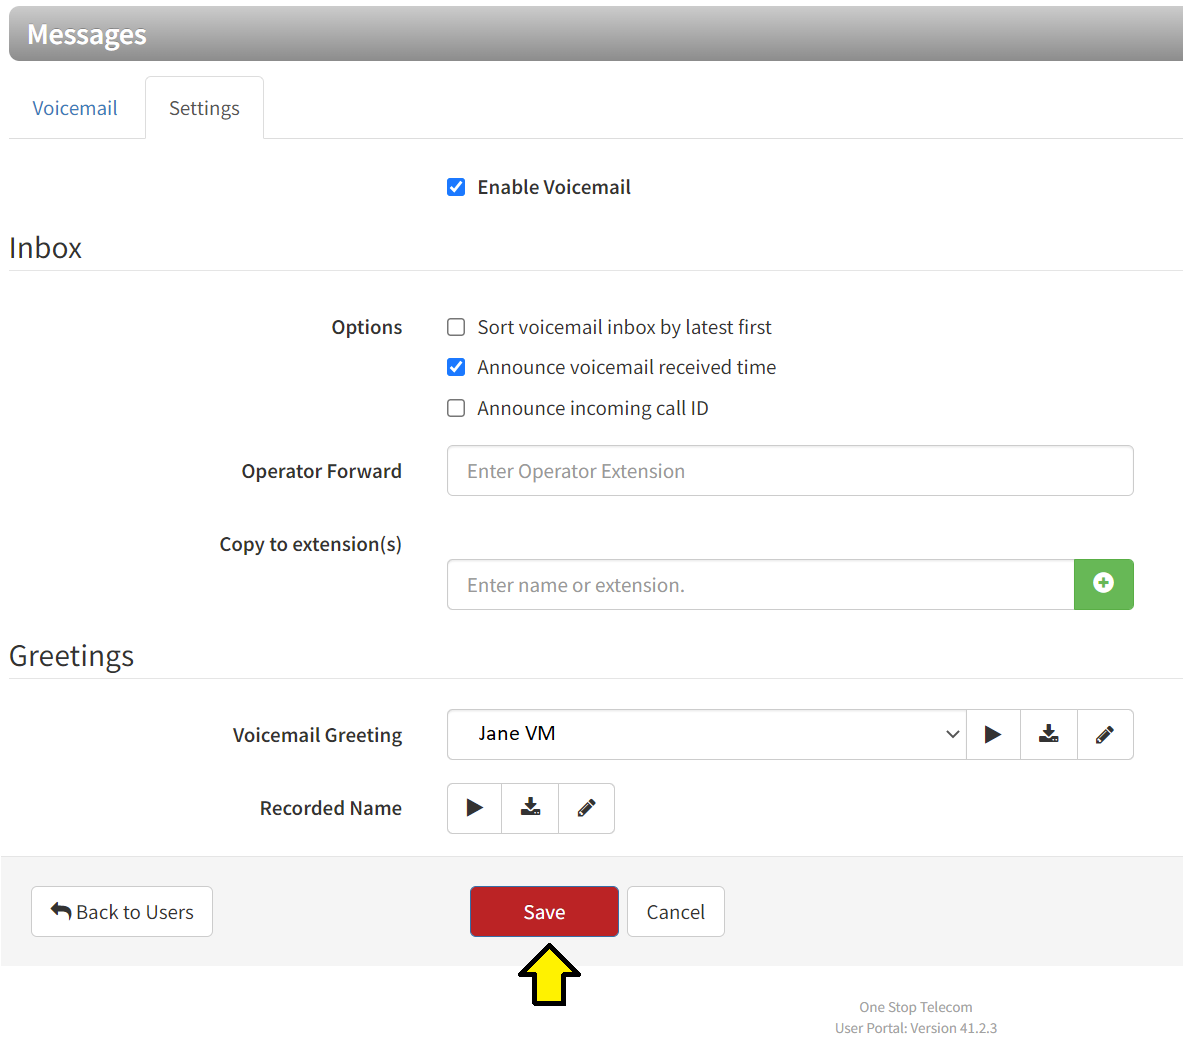The width and height of the screenshot is (1183, 1053).
Task: Click the One Stop Telecom footer text
Action: (x=915, y=1007)
